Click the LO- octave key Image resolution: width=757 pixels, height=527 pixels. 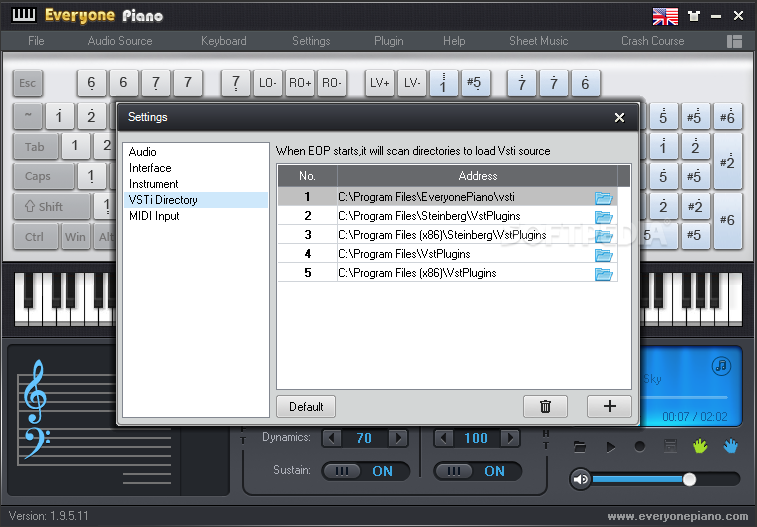267,83
